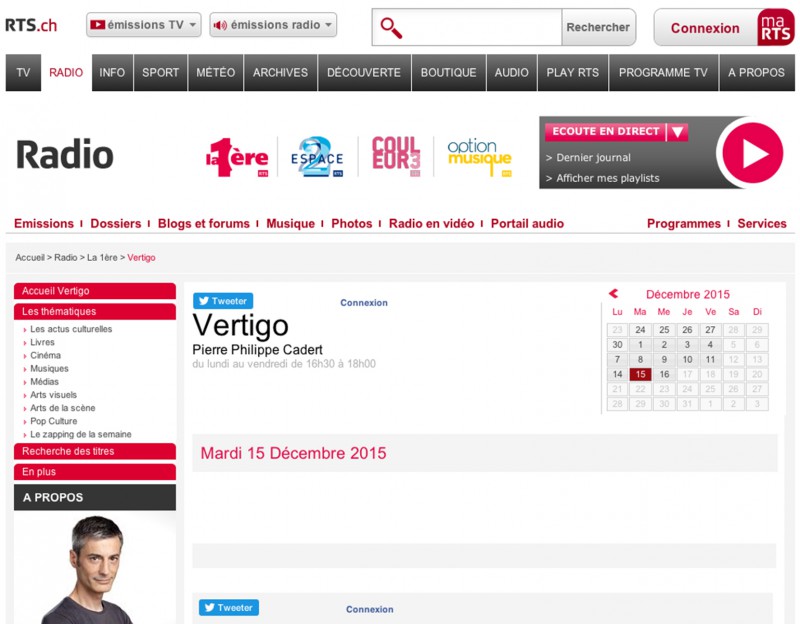Click Accueil breadcrumb

click(30, 258)
